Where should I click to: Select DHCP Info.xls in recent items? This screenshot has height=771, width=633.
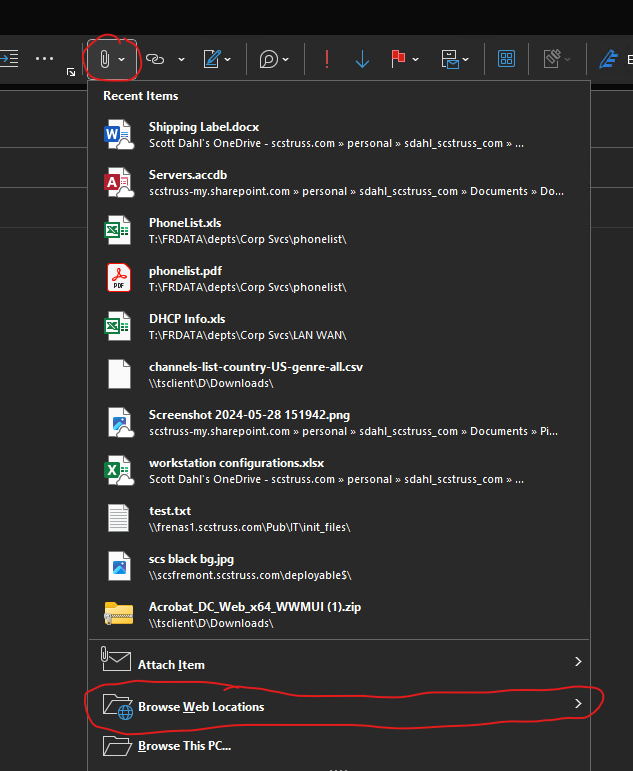click(339, 326)
